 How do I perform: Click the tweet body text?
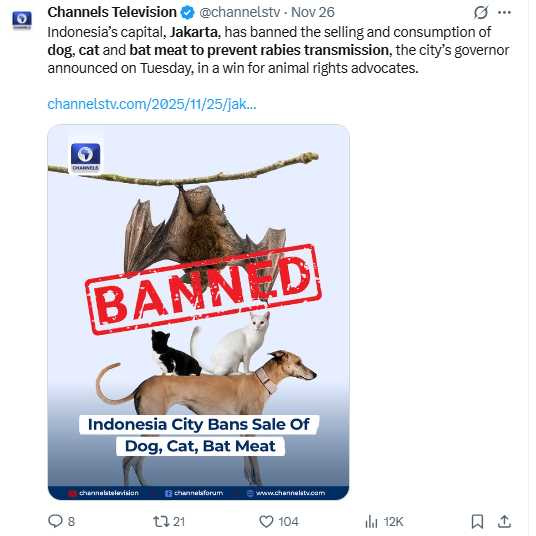(278, 50)
